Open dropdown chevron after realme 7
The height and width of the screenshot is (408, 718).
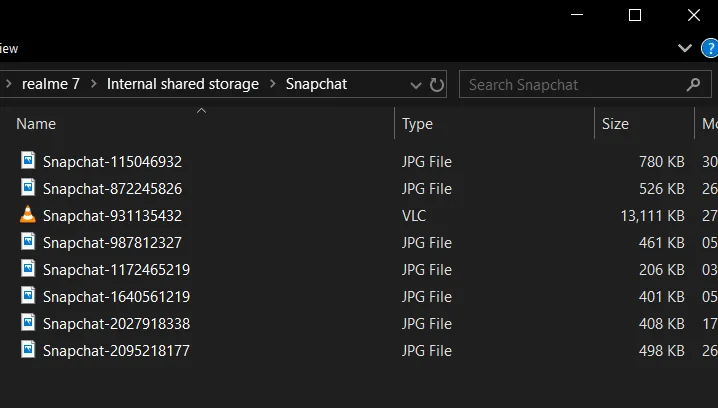(x=94, y=84)
